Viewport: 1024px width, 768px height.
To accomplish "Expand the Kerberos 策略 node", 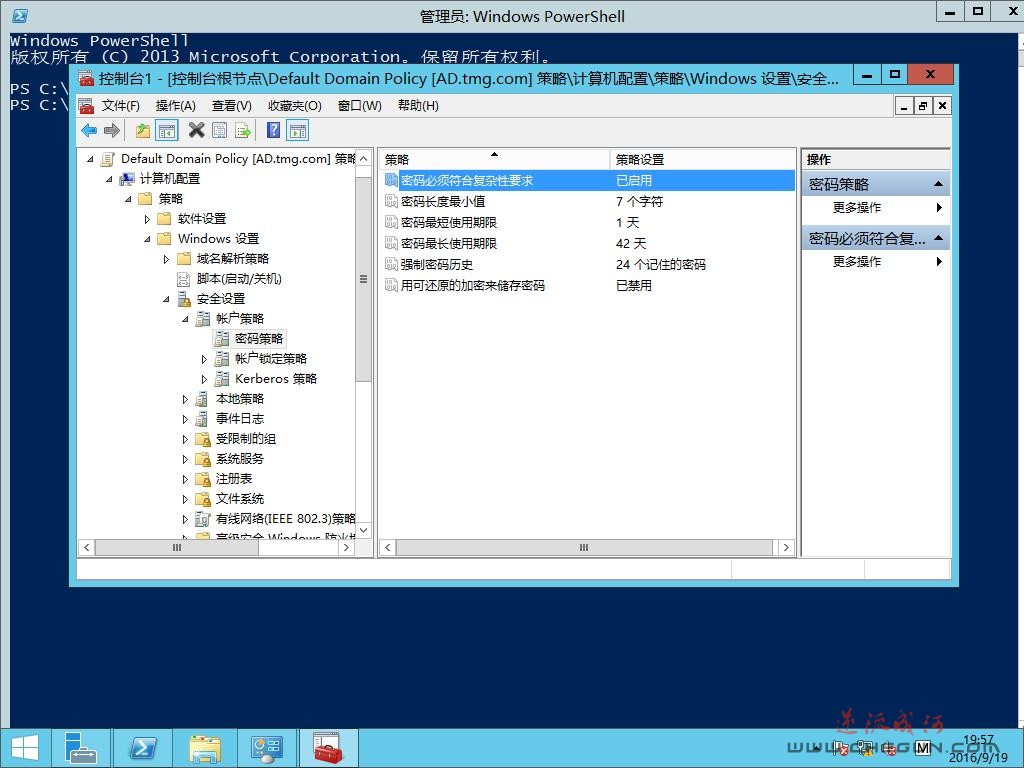I will [x=204, y=379].
